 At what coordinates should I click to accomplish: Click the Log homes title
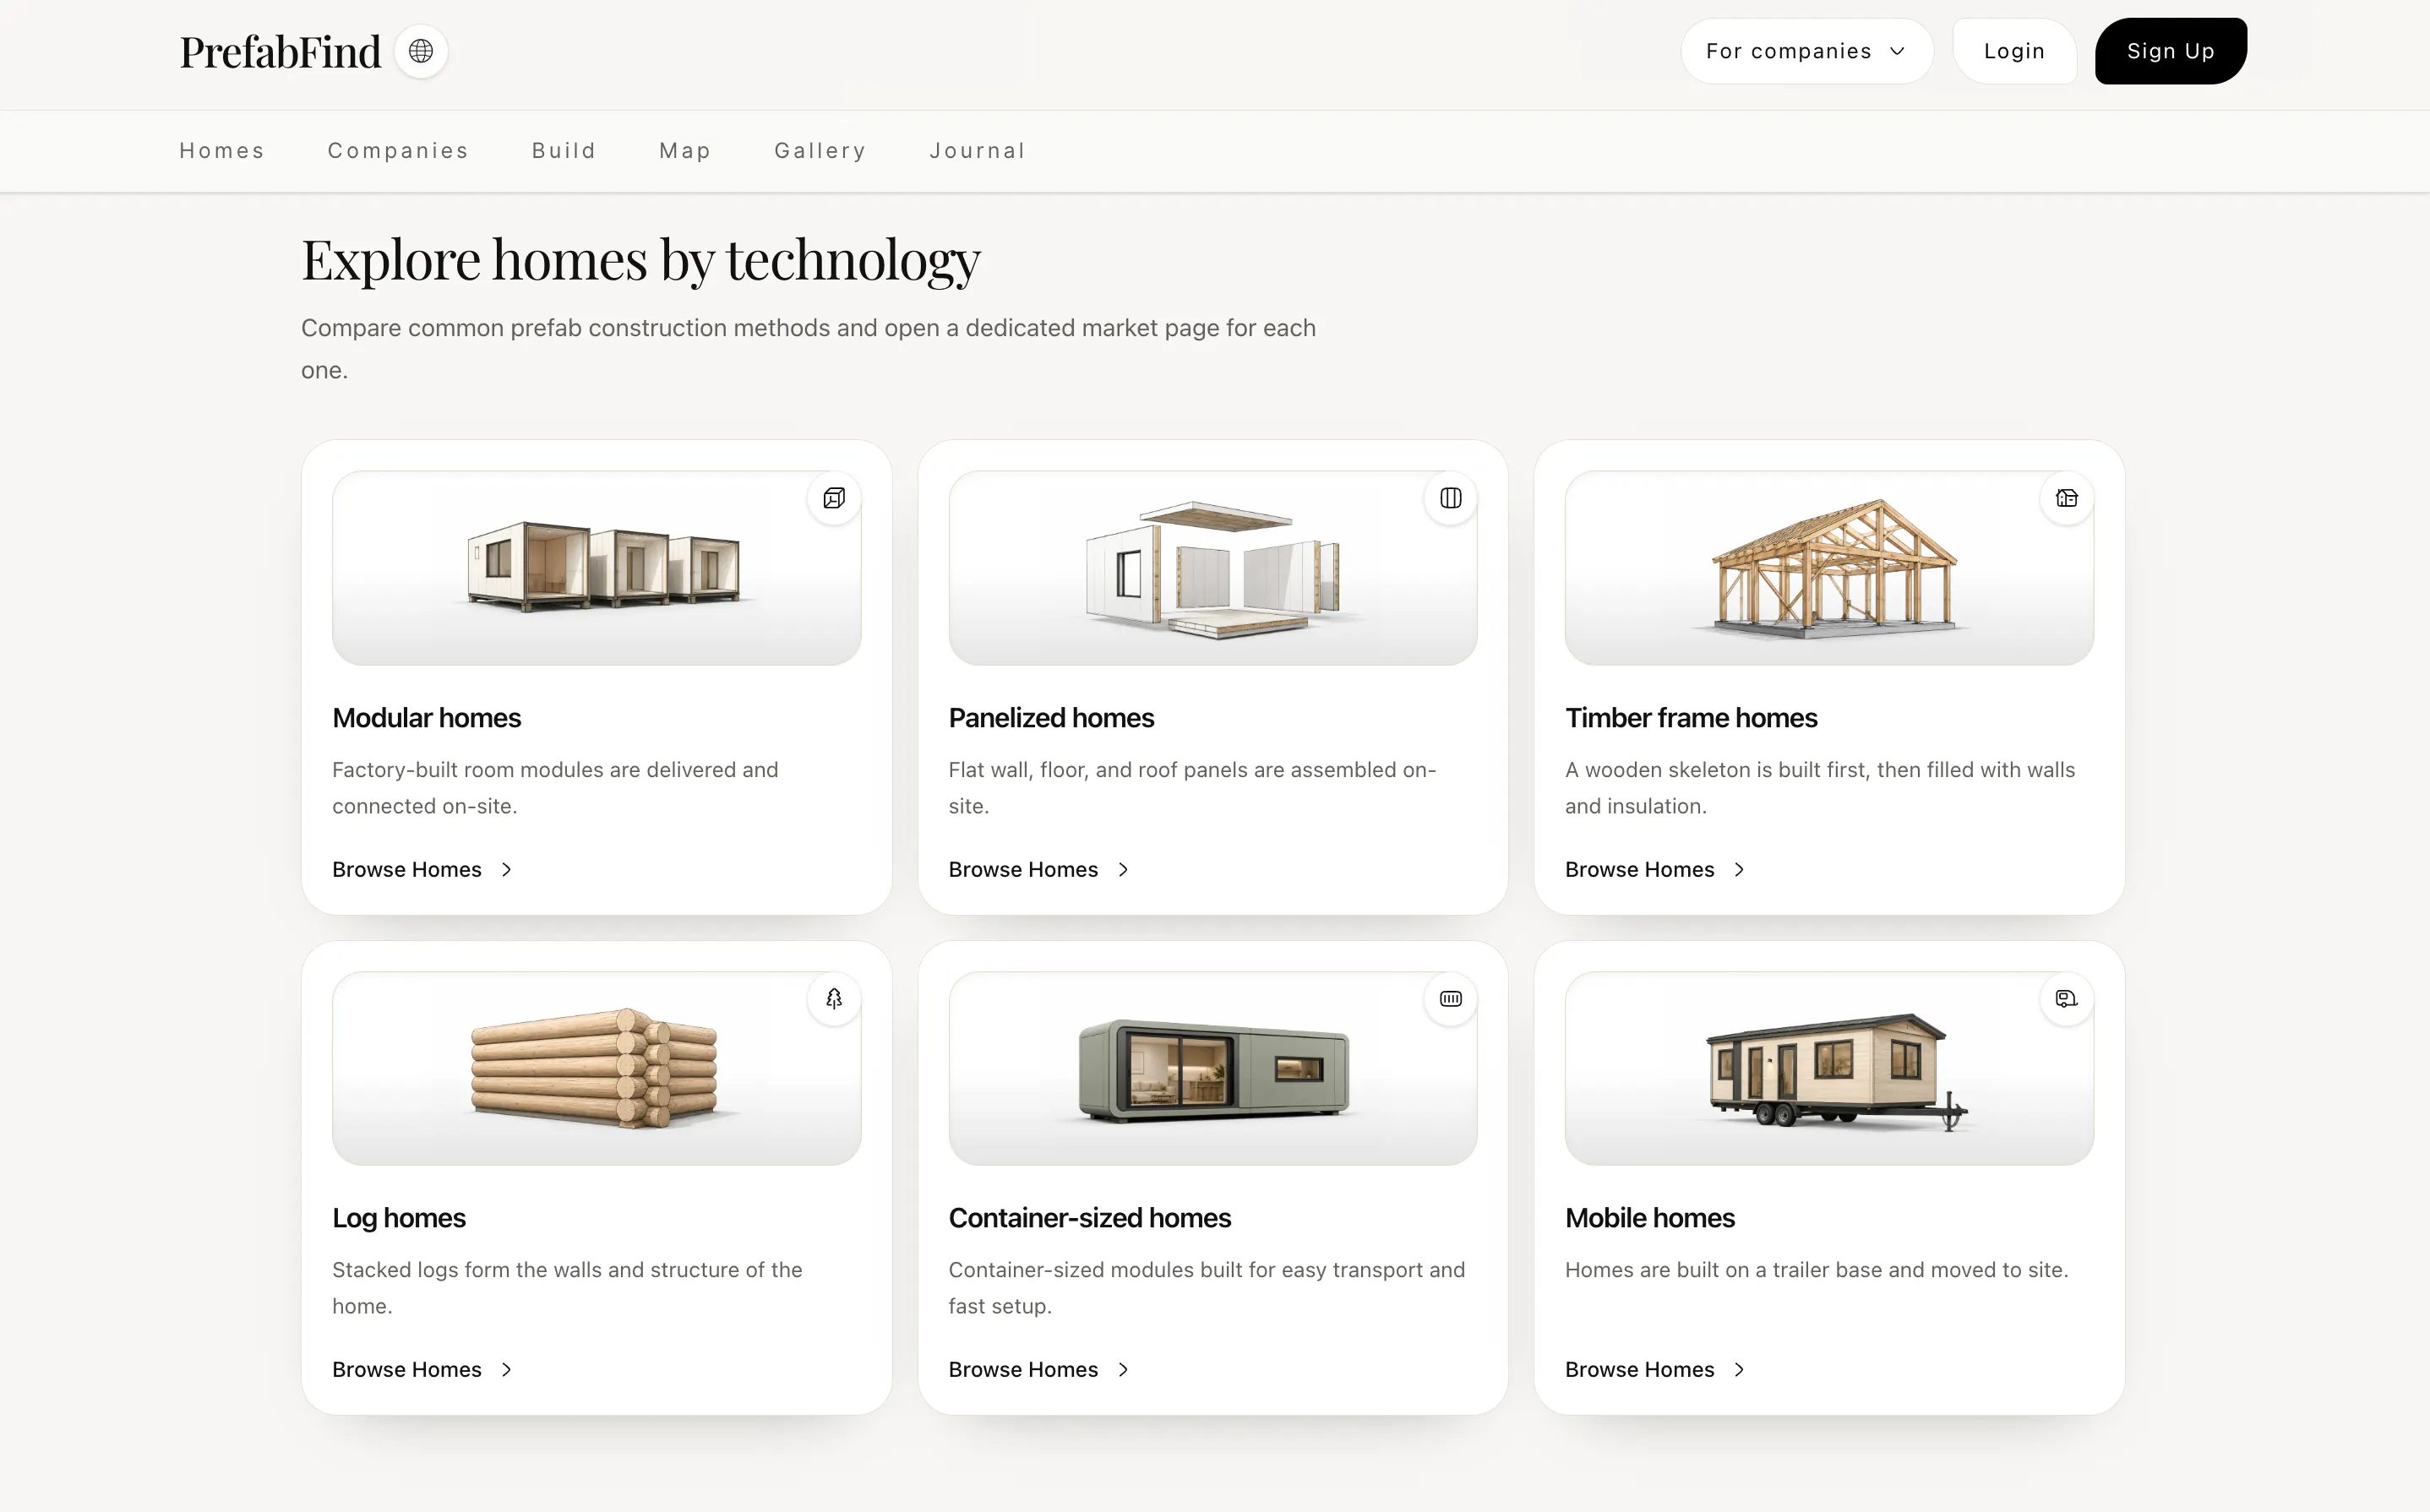coord(399,1218)
